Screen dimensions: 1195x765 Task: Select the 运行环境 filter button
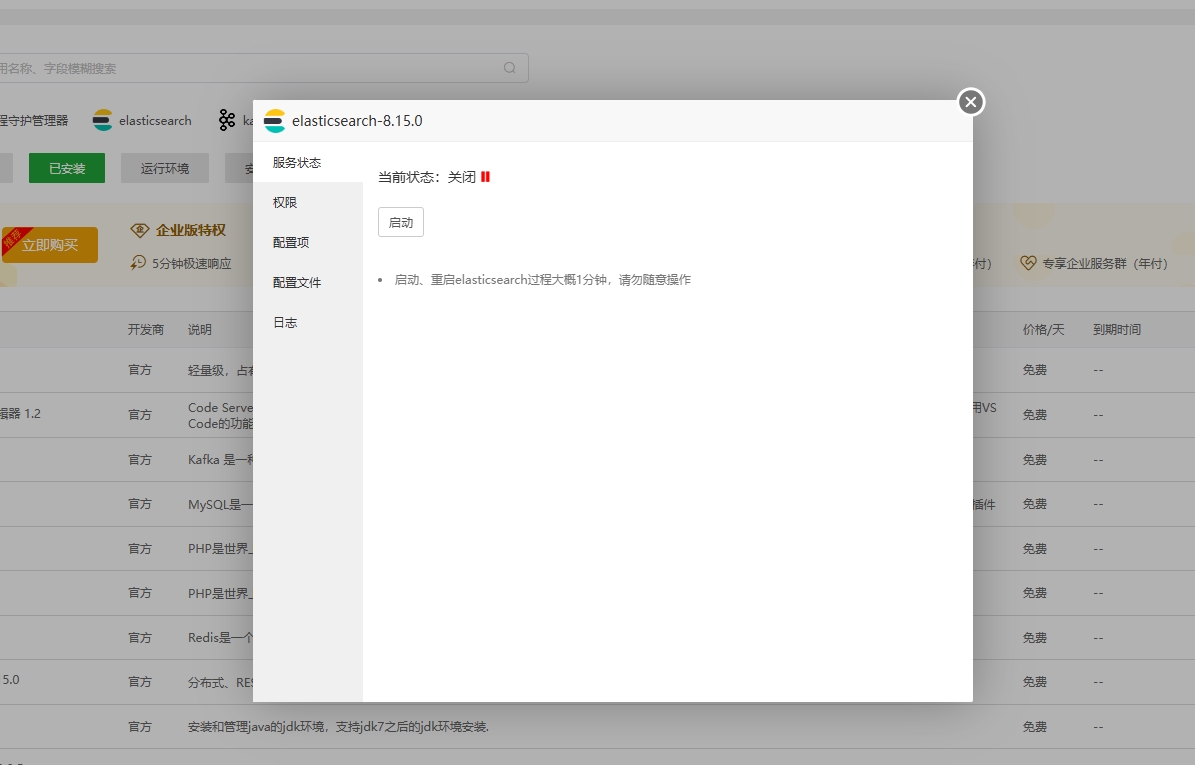pos(165,168)
